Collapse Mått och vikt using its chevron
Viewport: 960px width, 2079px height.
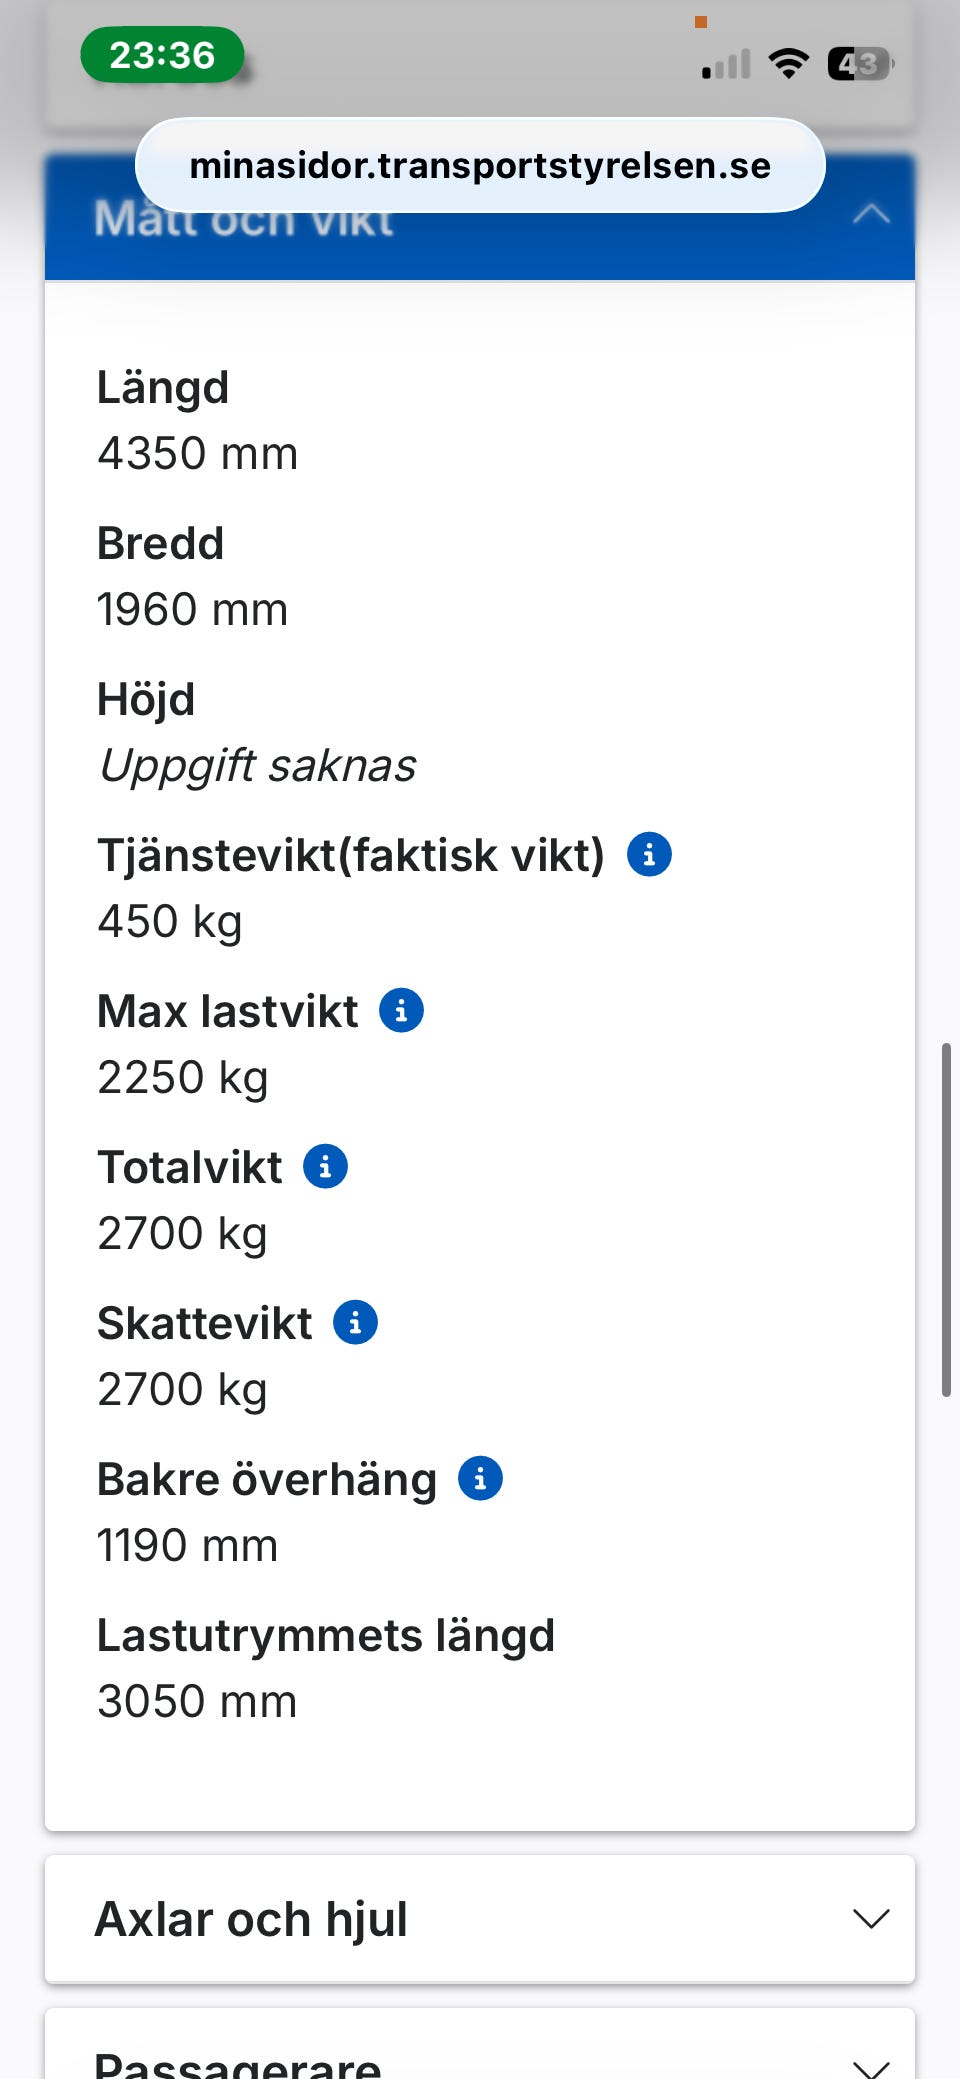pyautogui.click(x=871, y=215)
